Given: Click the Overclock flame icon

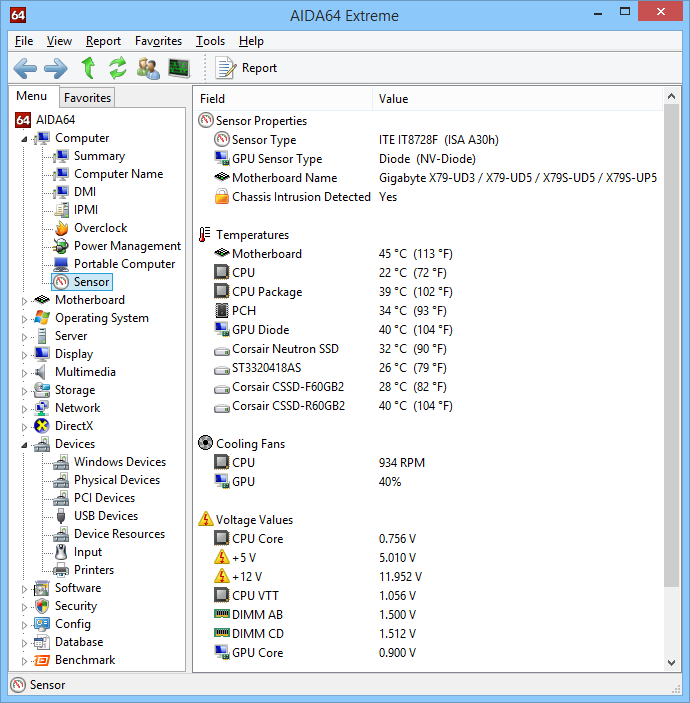Looking at the screenshot, I should (62, 228).
